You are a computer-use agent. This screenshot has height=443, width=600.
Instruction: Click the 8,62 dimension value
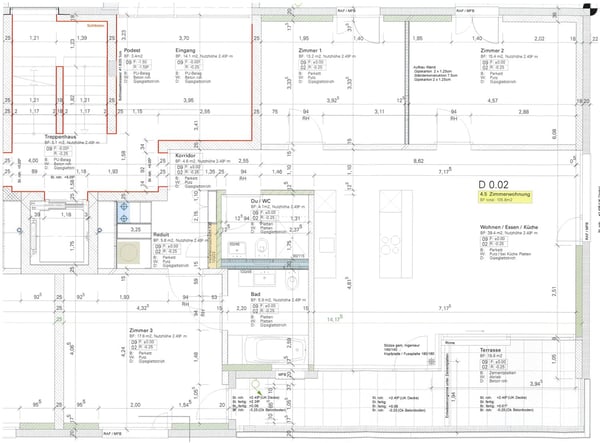tap(419, 161)
